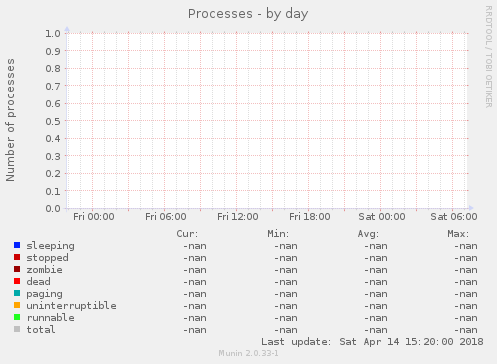Click the 'paging' legend label
This screenshot has width=497, height=364.
coord(44,294)
